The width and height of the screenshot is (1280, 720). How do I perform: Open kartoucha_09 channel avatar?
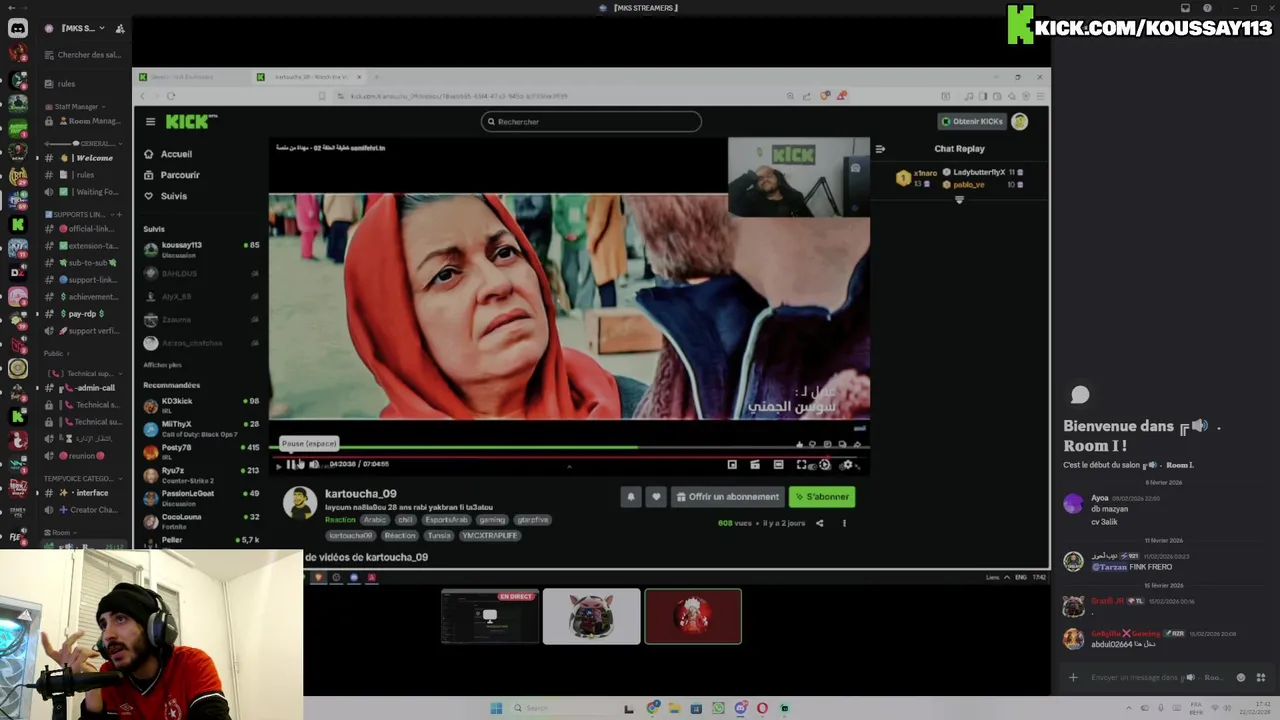pyautogui.click(x=299, y=503)
